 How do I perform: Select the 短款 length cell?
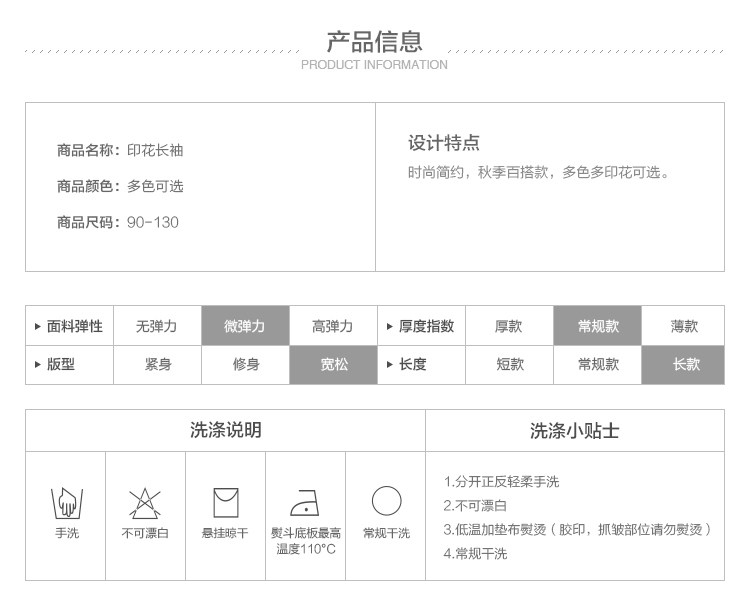[x=509, y=365]
